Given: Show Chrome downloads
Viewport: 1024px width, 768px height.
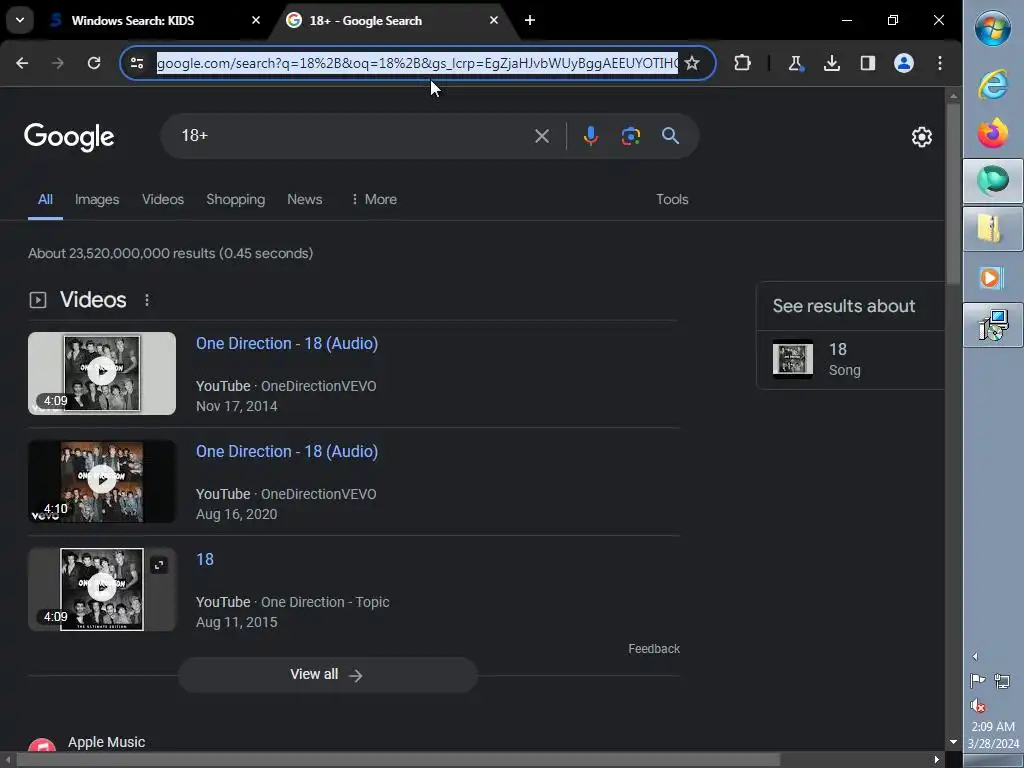Looking at the screenshot, I should click(831, 63).
